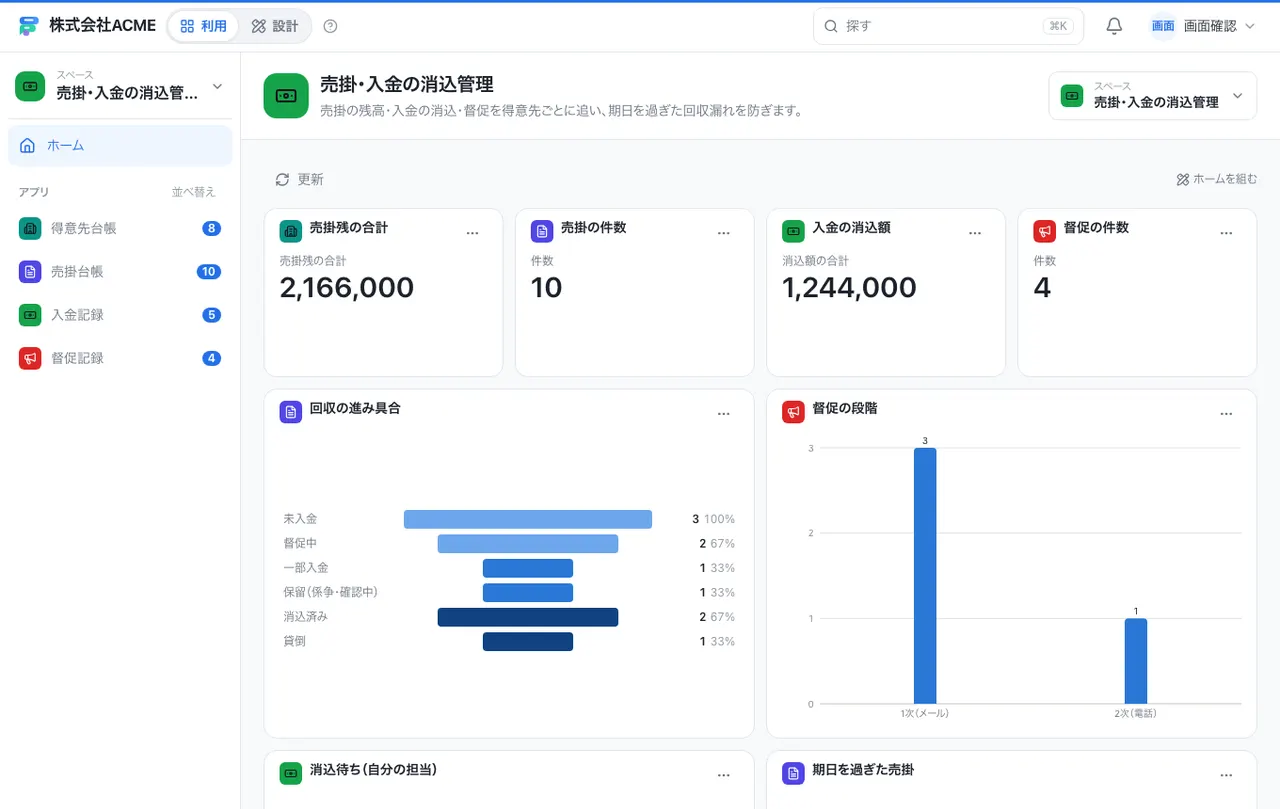Open the 画面確認 user menu
Screen dimensions: 1280x809
(1203, 26)
